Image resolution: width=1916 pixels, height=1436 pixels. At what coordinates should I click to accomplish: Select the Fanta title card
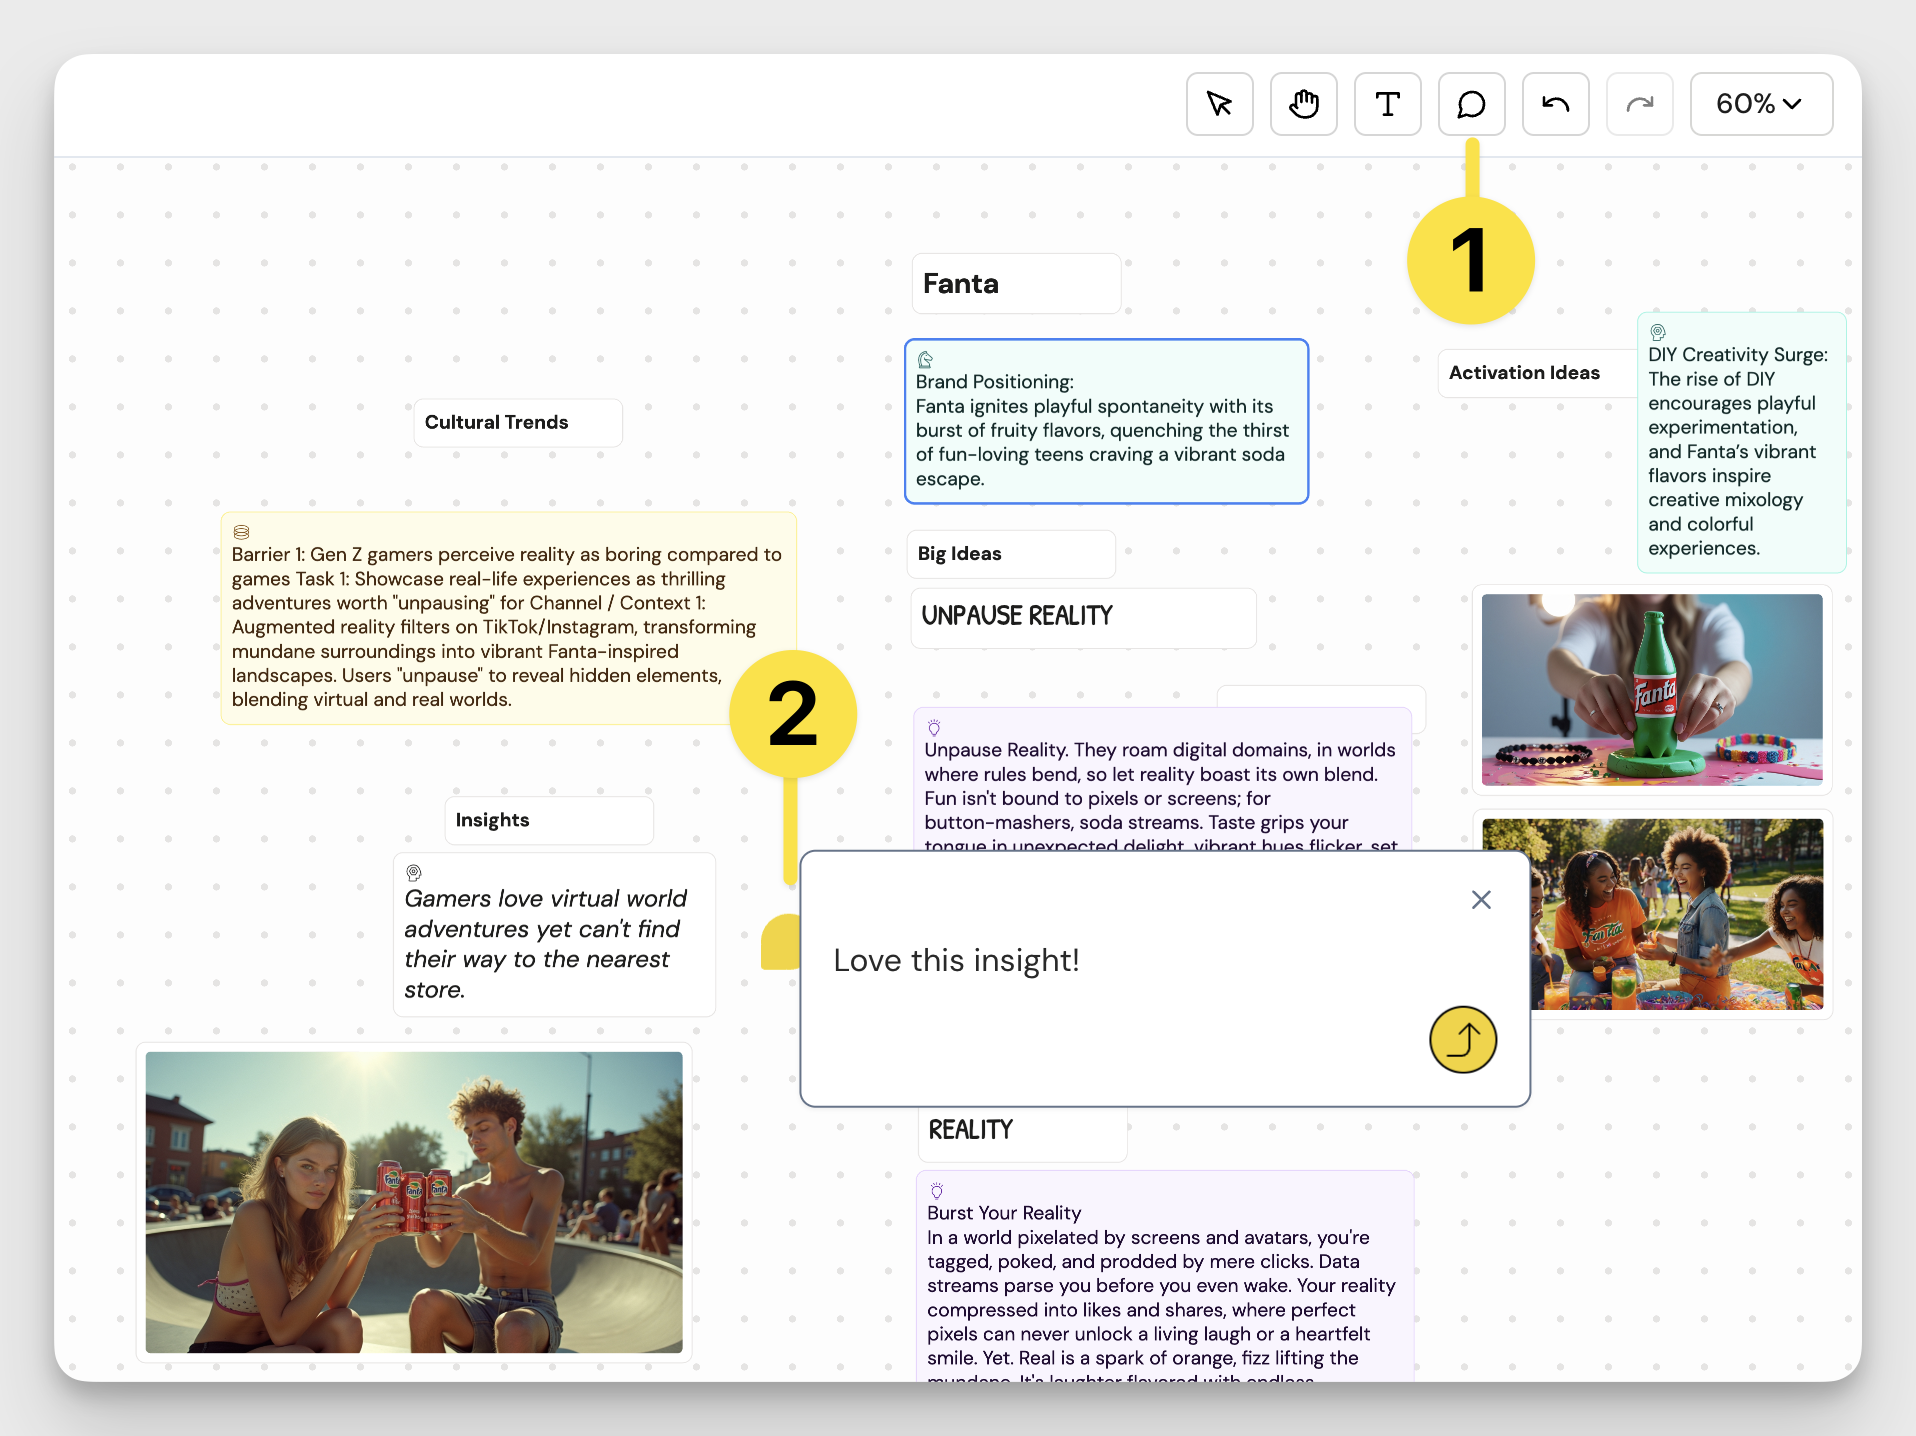pos(1016,284)
